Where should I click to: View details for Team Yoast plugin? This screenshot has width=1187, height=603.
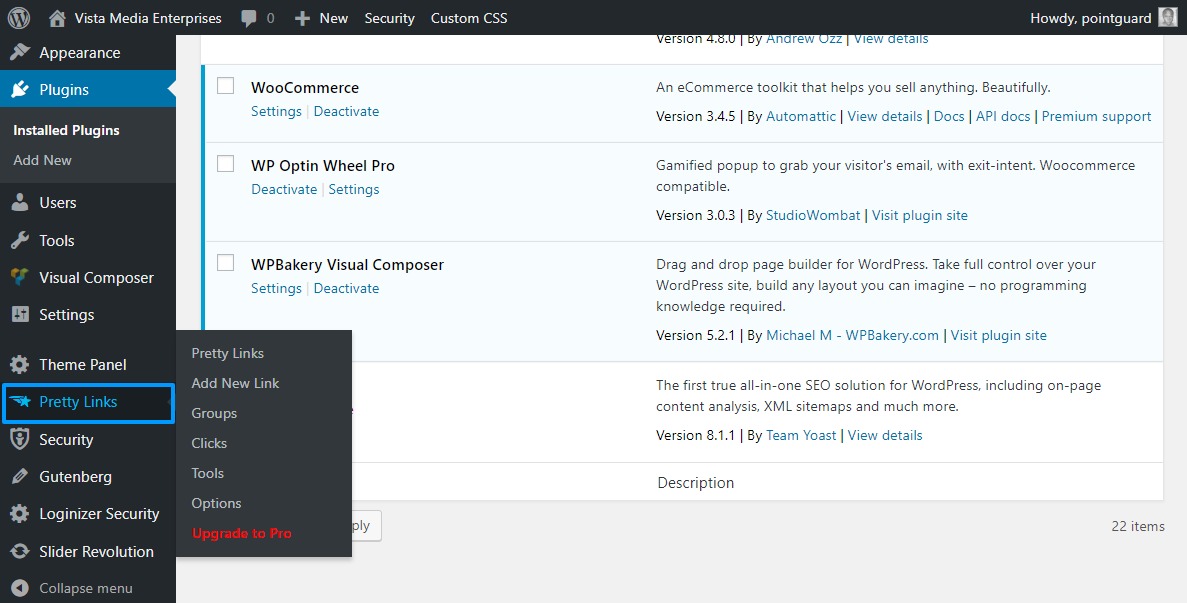pos(885,435)
